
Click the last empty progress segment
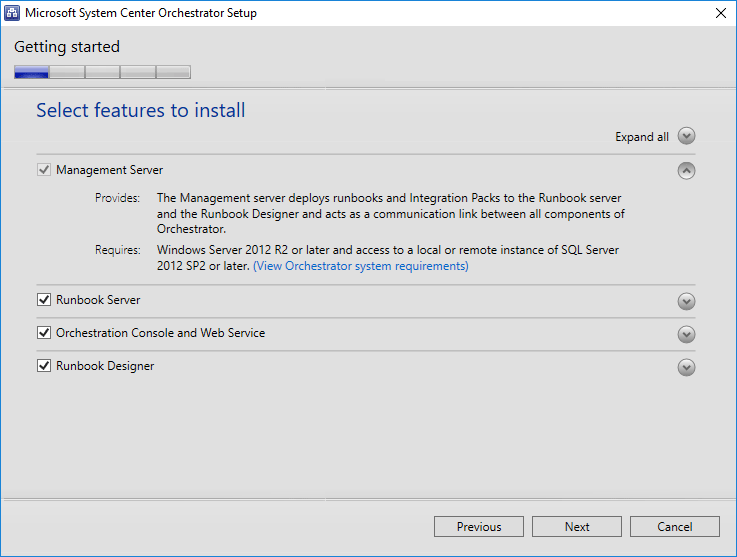coord(173,72)
